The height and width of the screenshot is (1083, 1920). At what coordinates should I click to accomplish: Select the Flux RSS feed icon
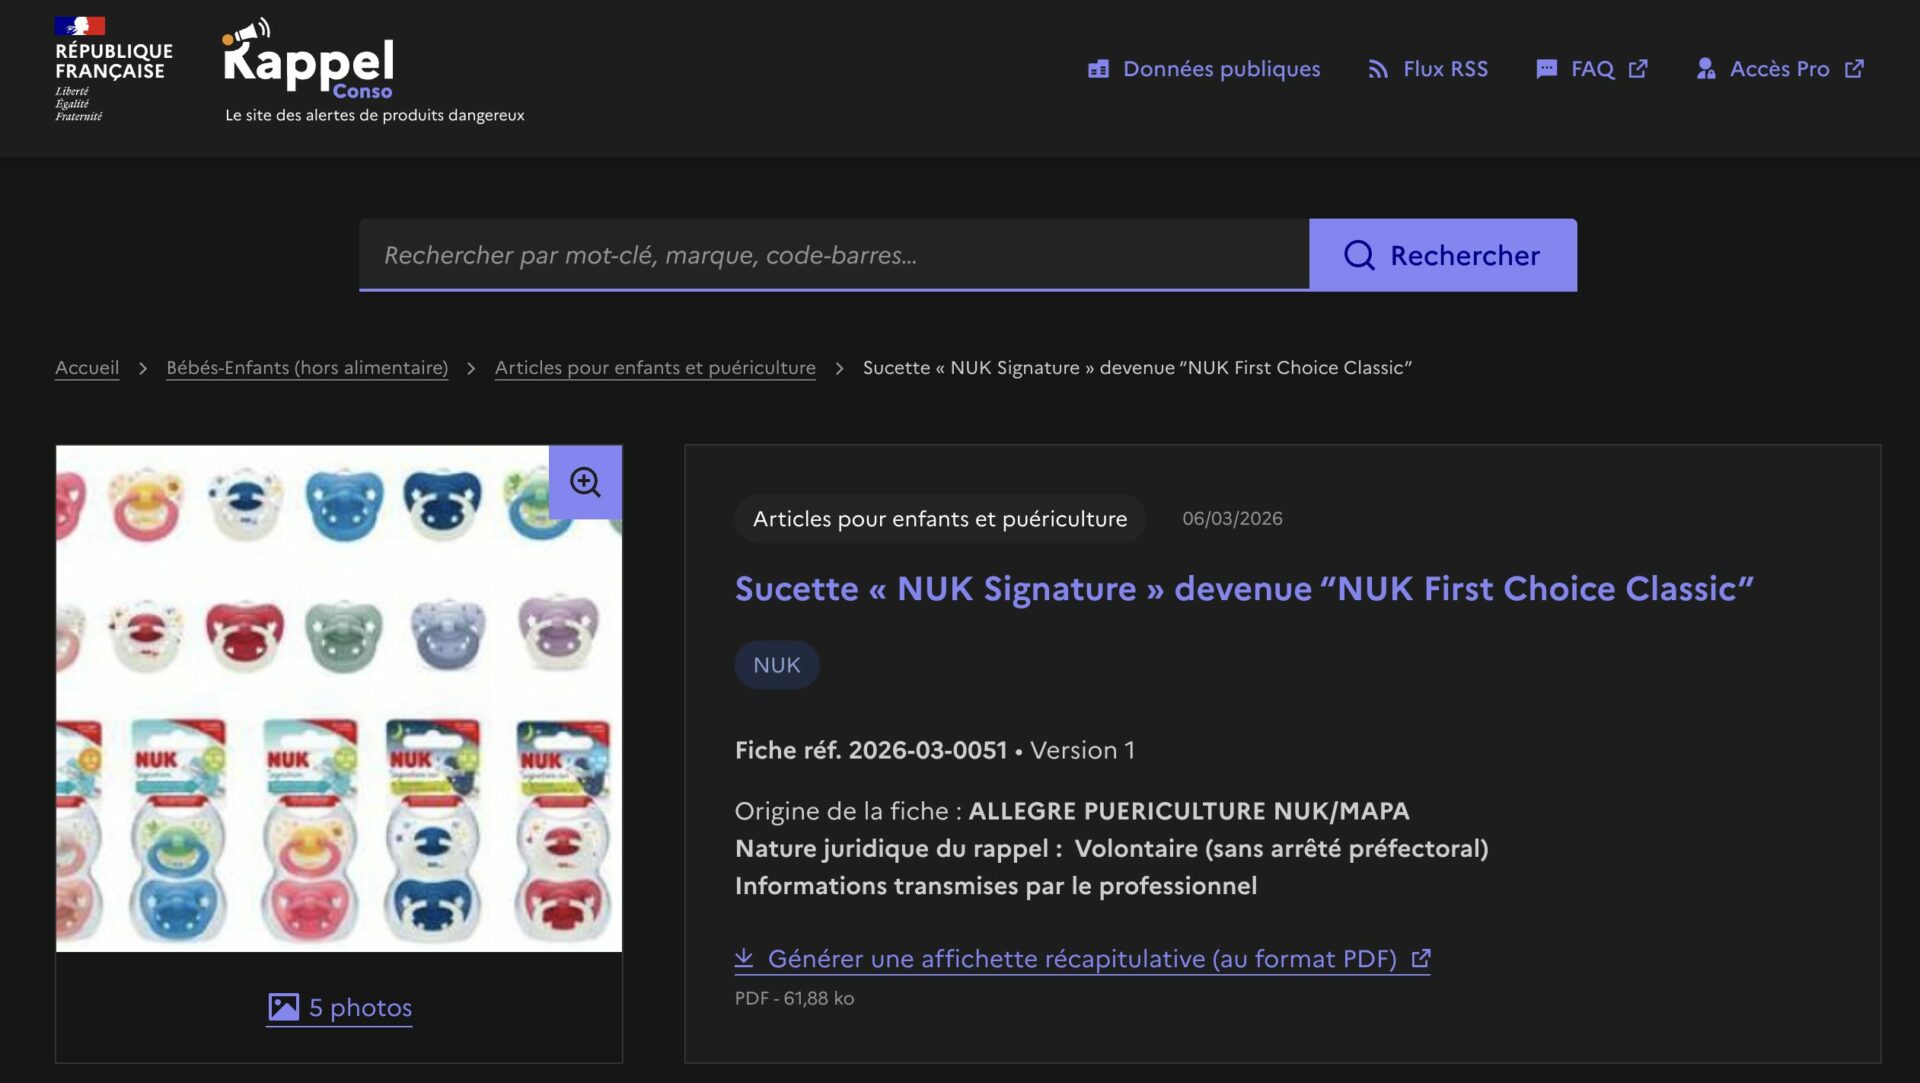1378,69
